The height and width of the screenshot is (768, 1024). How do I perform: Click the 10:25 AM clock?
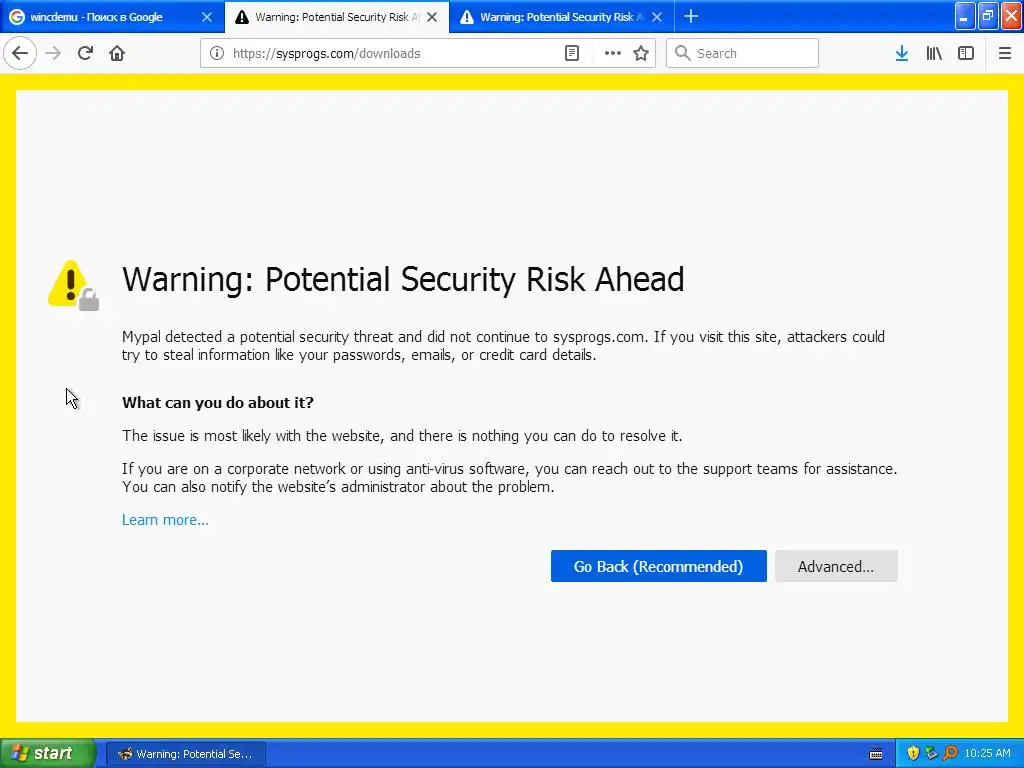987,754
